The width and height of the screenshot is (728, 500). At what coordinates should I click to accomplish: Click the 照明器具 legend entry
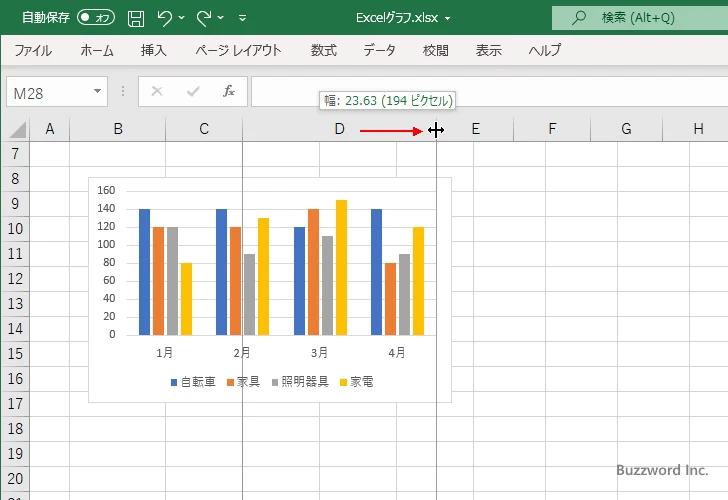tap(300, 382)
